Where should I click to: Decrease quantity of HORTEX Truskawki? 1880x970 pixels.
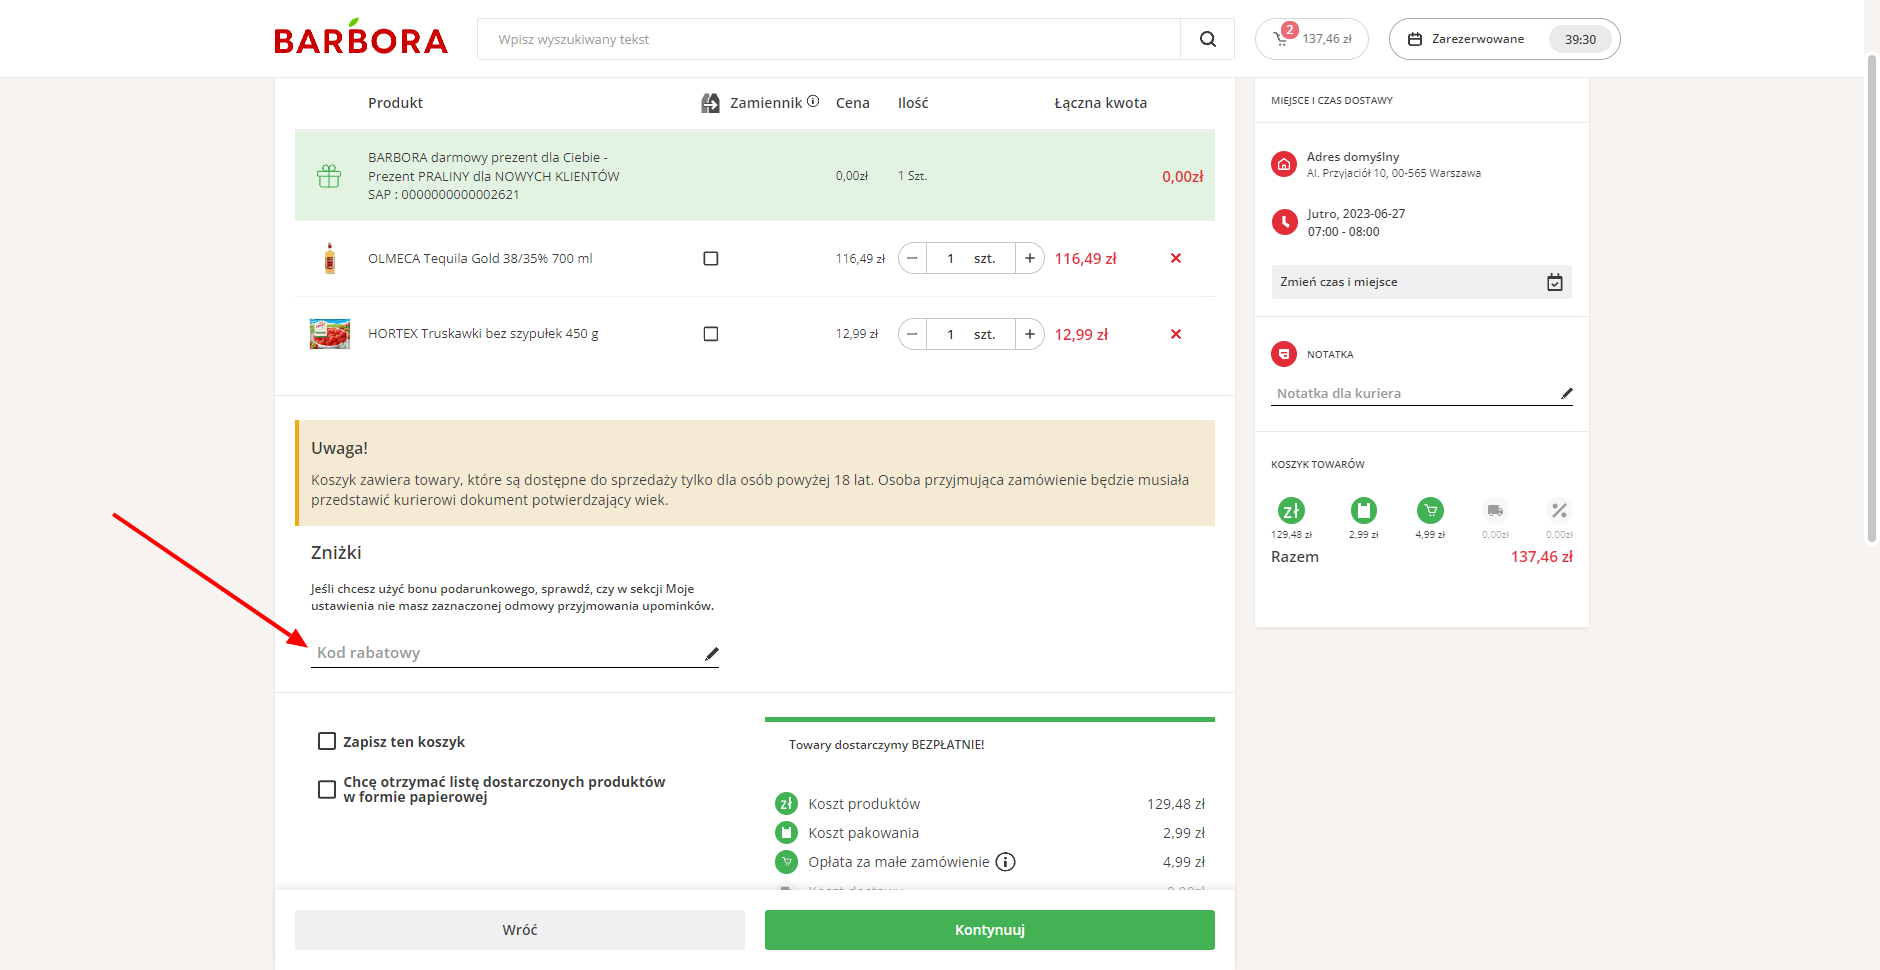coord(912,334)
